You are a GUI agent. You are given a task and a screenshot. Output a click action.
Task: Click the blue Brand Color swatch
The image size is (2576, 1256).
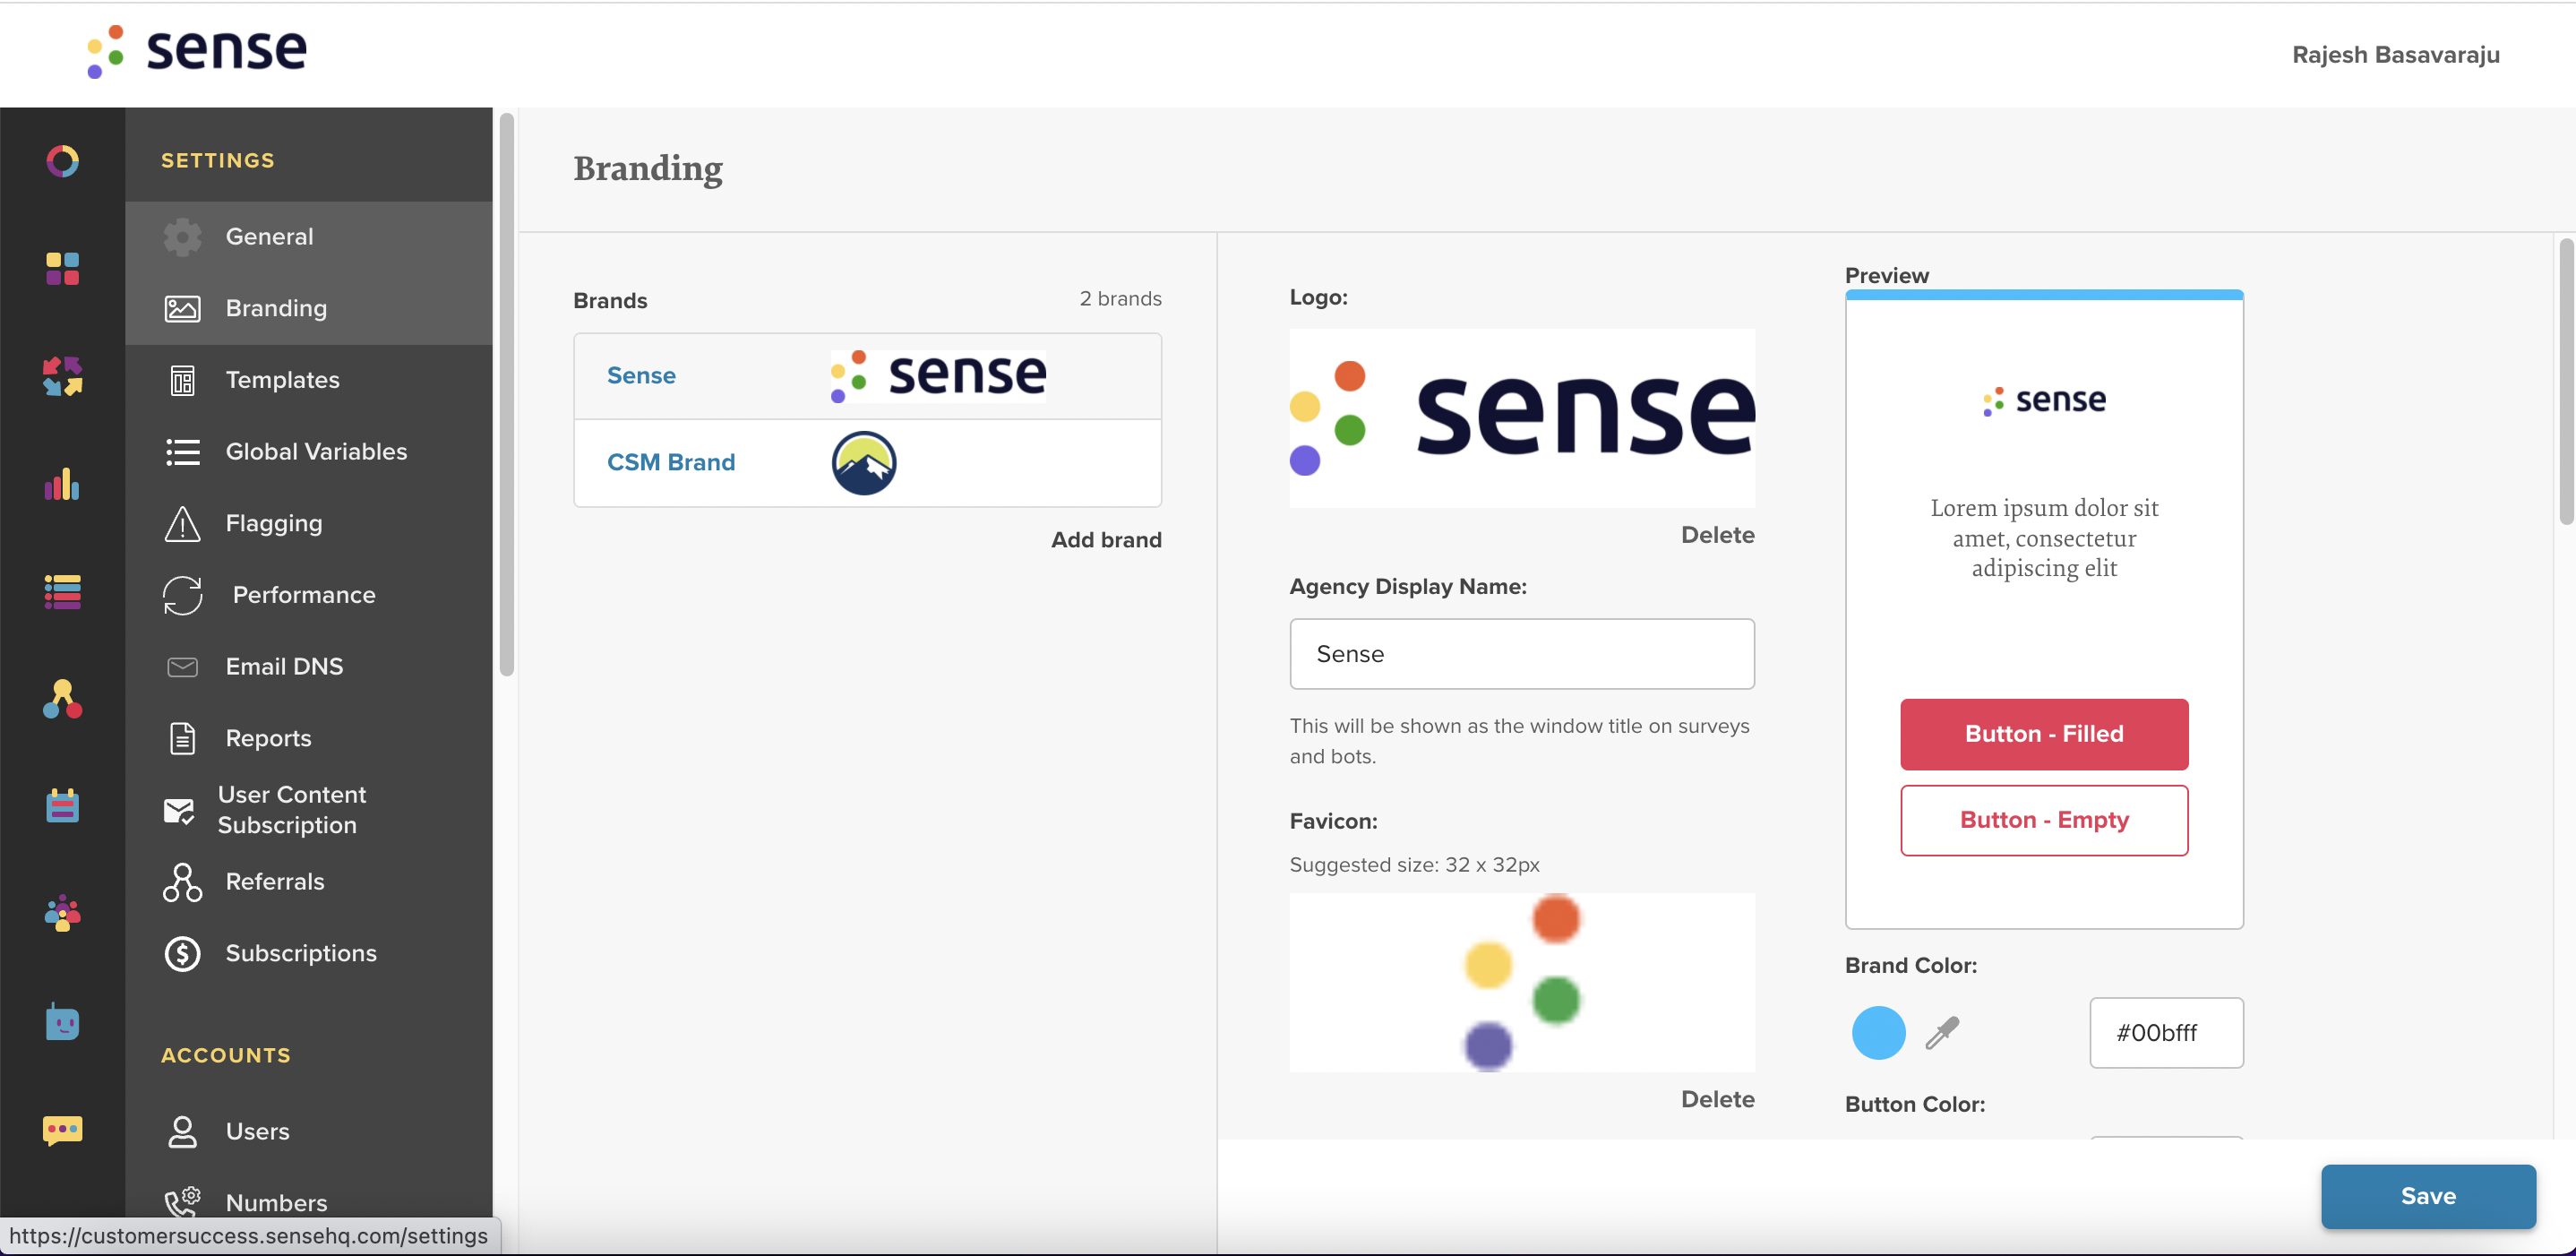1878,1033
